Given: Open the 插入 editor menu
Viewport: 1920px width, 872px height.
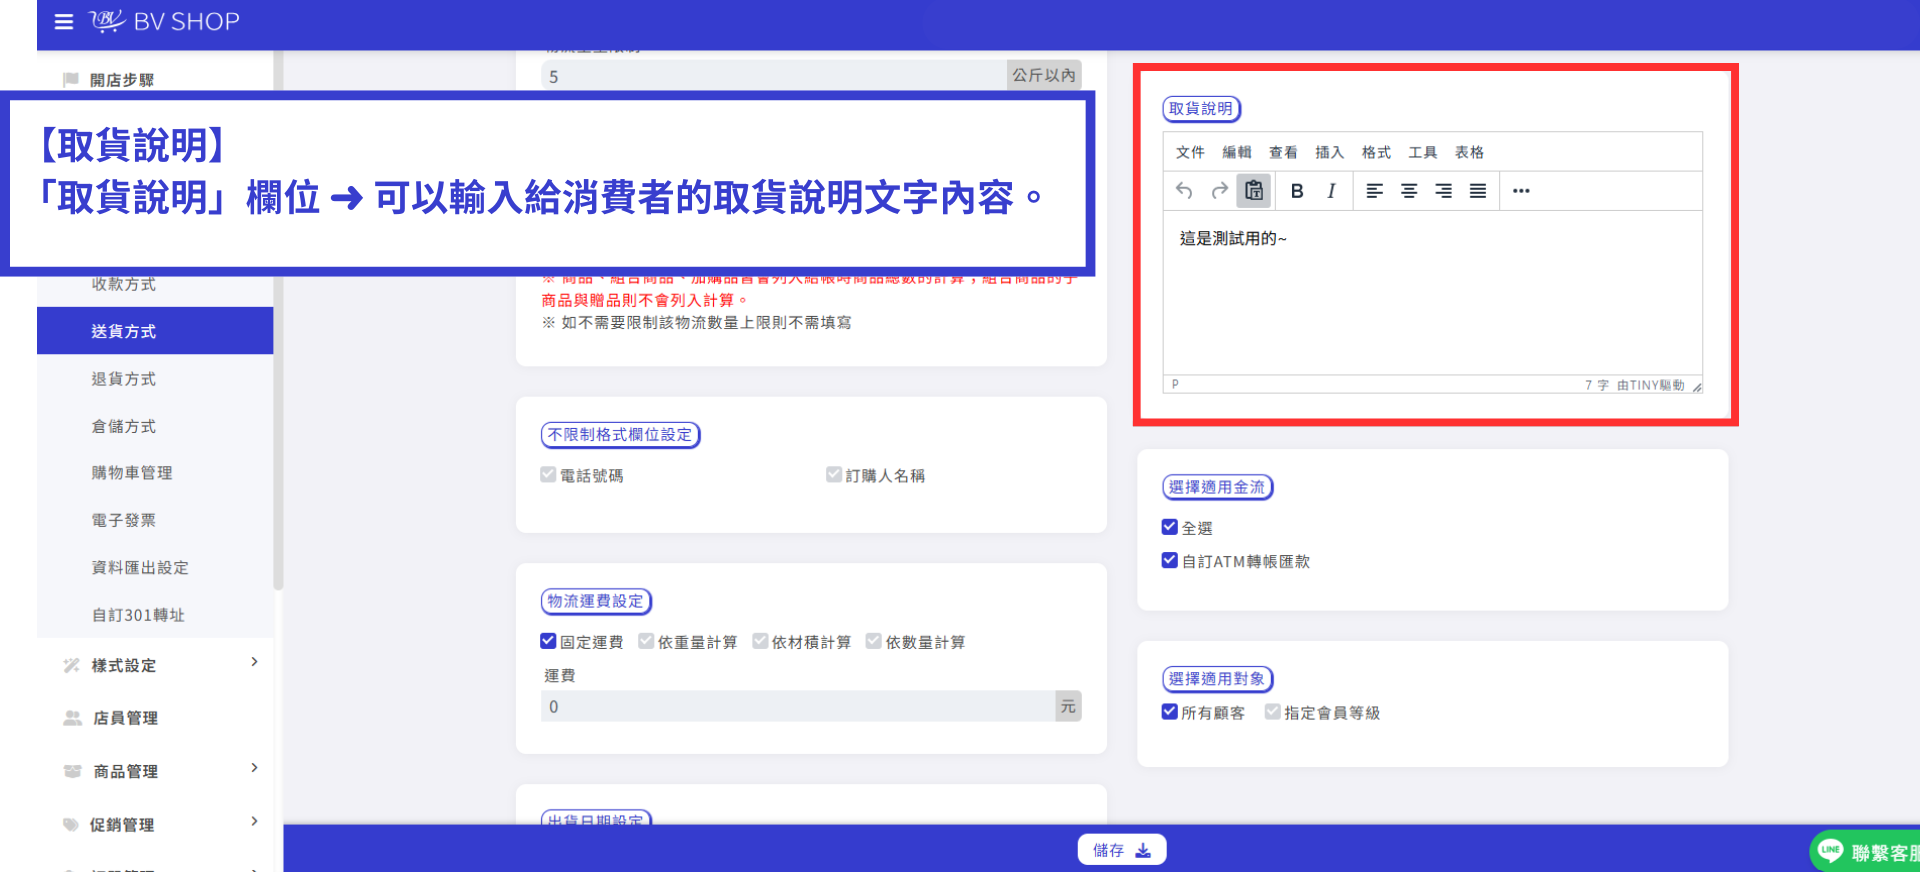Looking at the screenshot, I should tap(1330, 152).
